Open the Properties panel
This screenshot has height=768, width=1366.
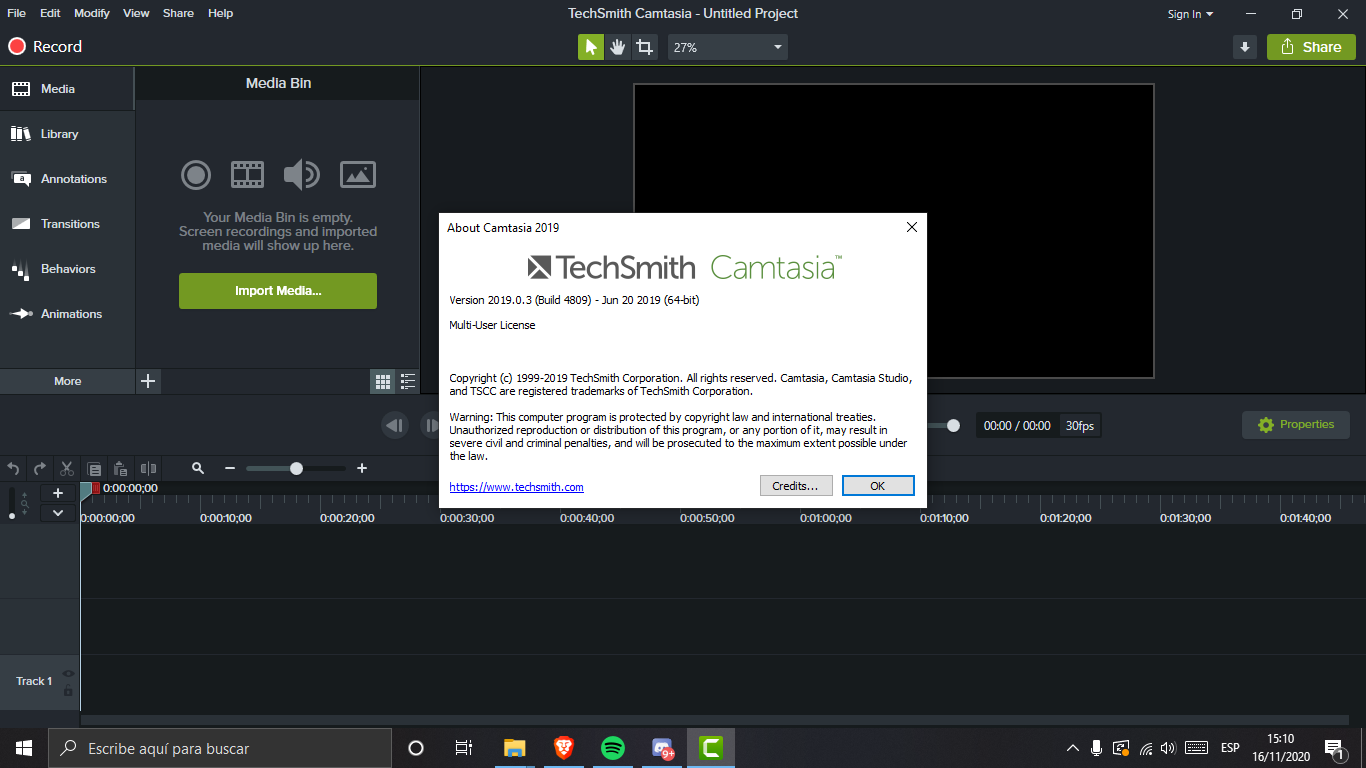[x=1296, y=425]
